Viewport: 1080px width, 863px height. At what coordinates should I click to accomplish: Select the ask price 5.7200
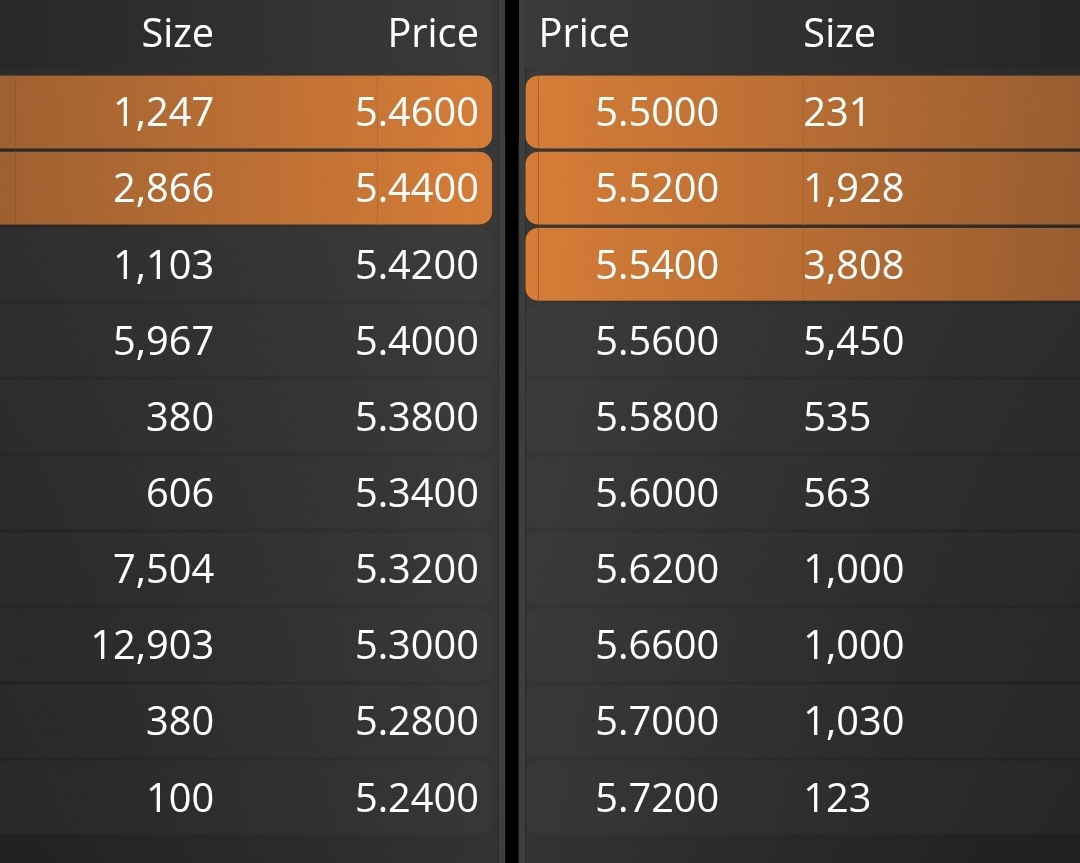coord(657,798)
